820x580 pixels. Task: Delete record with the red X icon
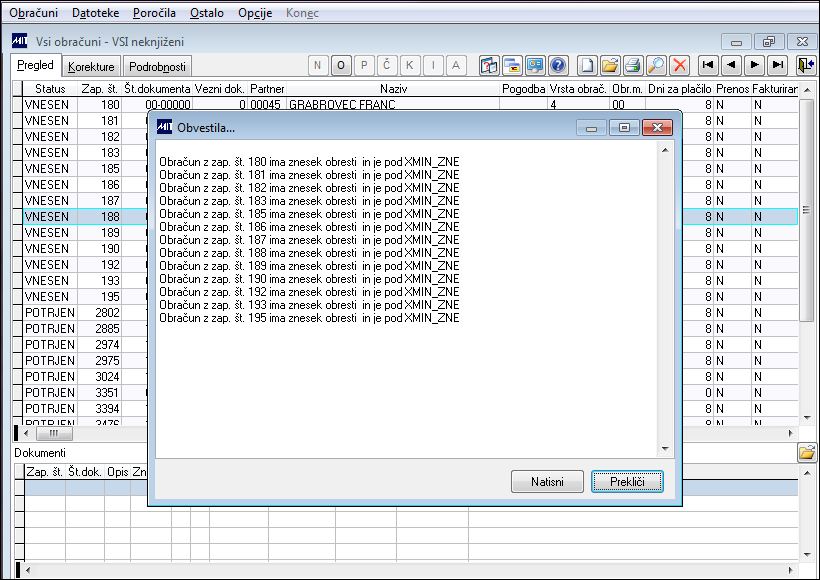click(x=679, y=65)
